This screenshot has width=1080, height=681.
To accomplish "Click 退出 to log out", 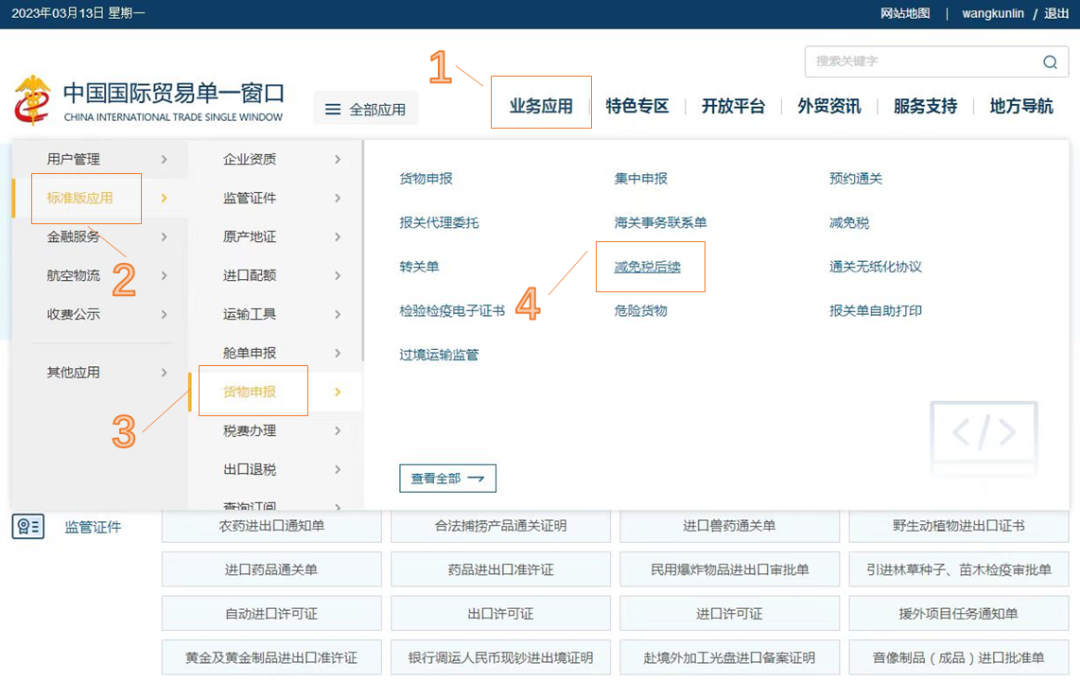I will click(1056, 13).
